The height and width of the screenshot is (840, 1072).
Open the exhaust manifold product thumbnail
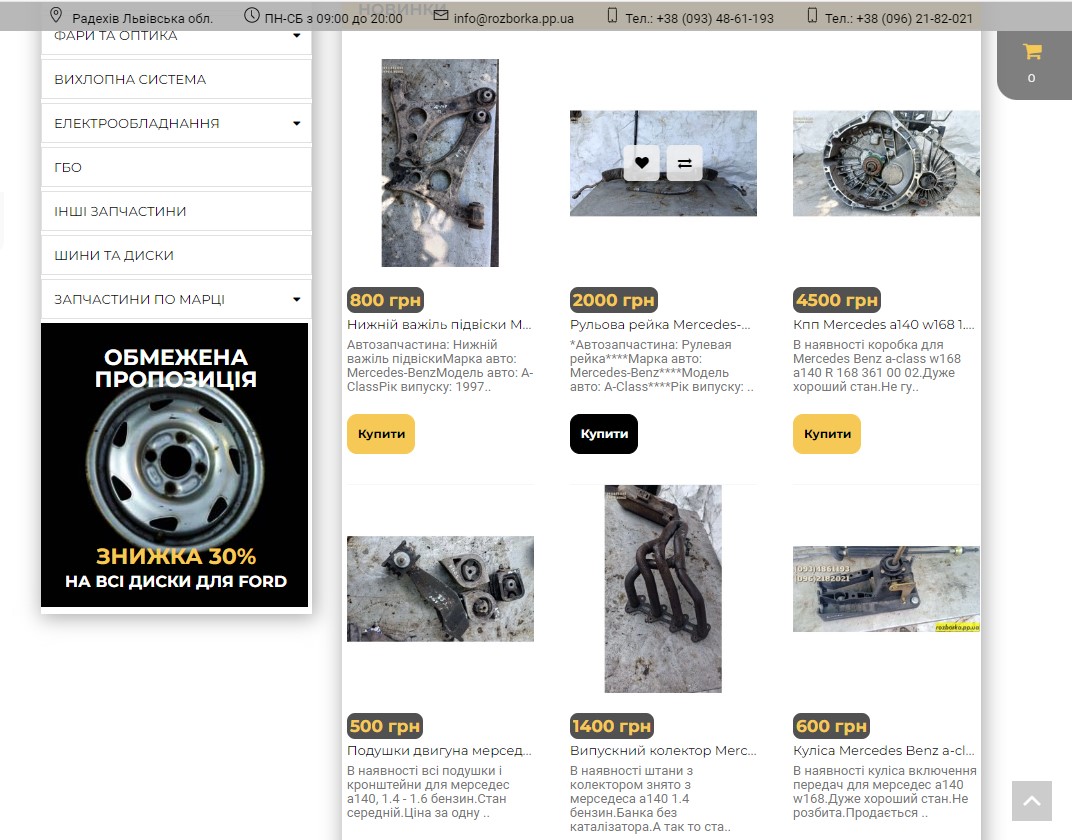[x=663, y=588]
